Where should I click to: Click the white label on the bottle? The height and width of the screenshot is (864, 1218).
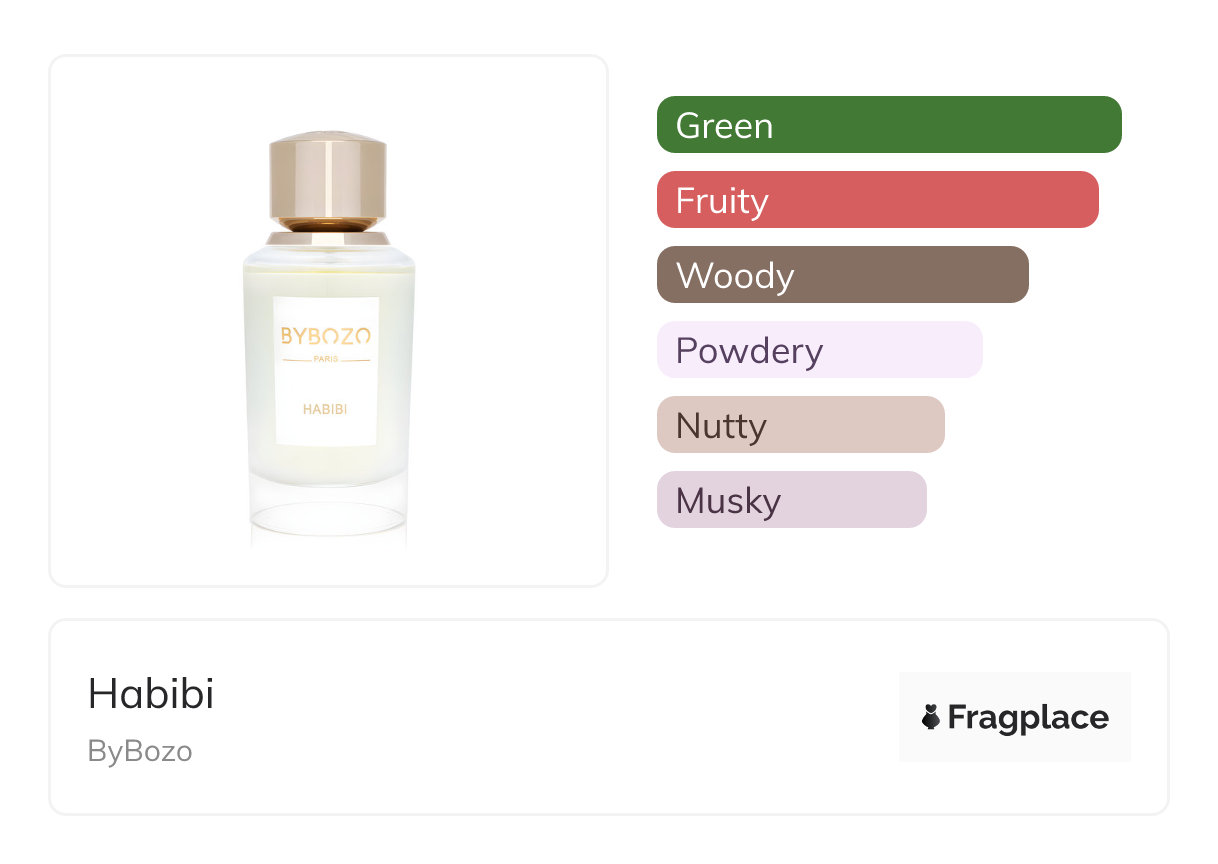(326, 385)
